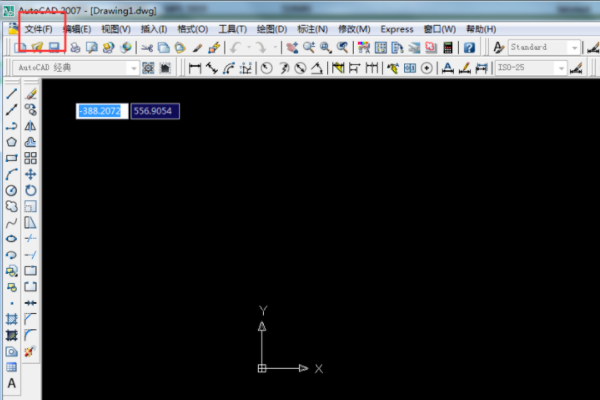
Task: Select the Trim tool
Action: 31,238
